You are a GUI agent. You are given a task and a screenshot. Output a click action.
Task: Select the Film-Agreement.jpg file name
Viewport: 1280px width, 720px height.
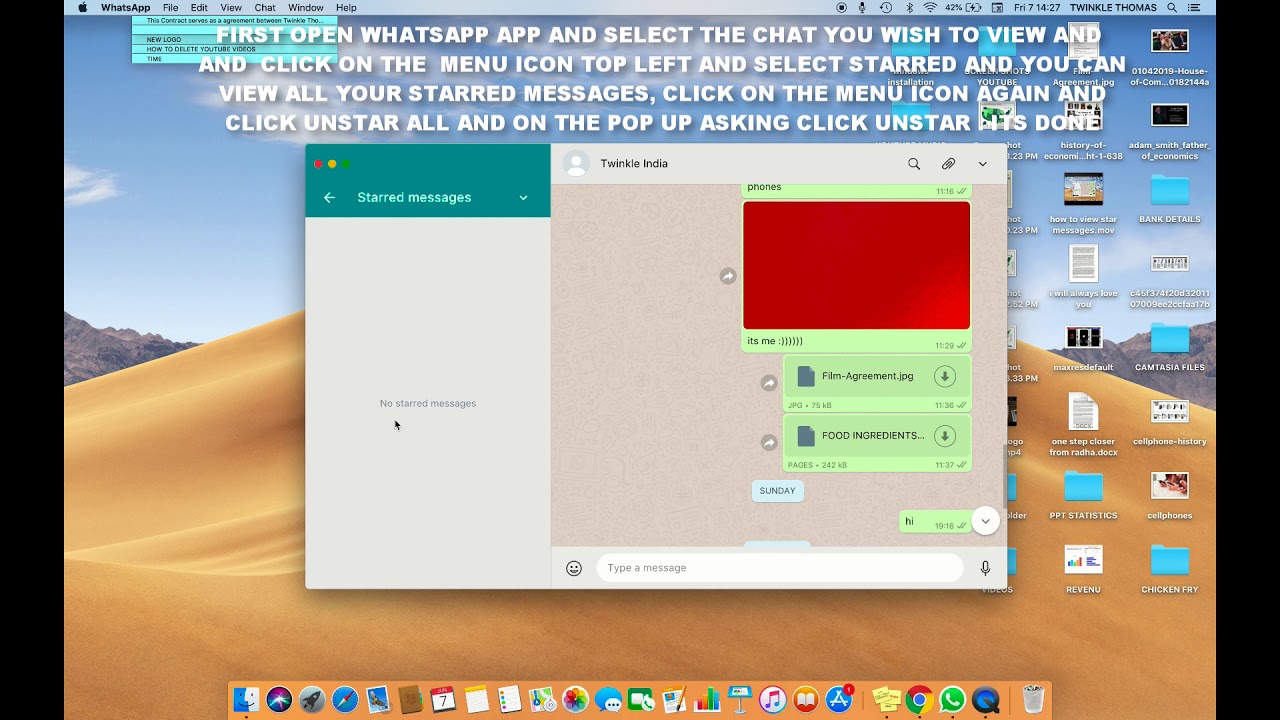(868, 376)
